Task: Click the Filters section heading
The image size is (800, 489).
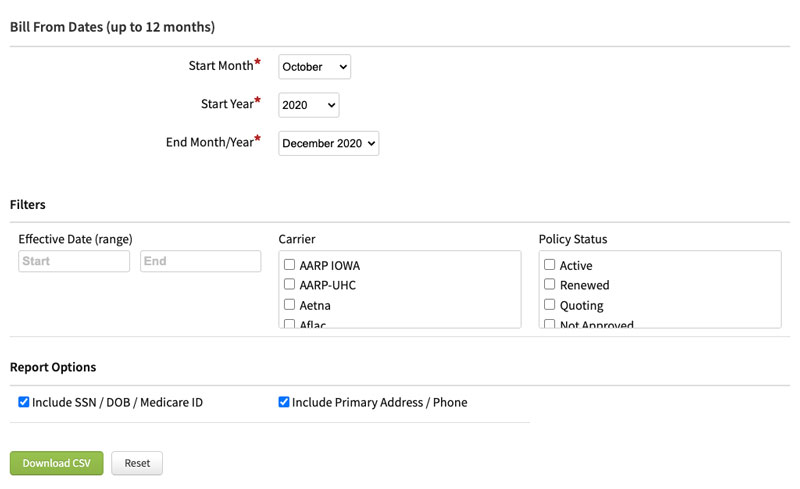Action: 28,204
